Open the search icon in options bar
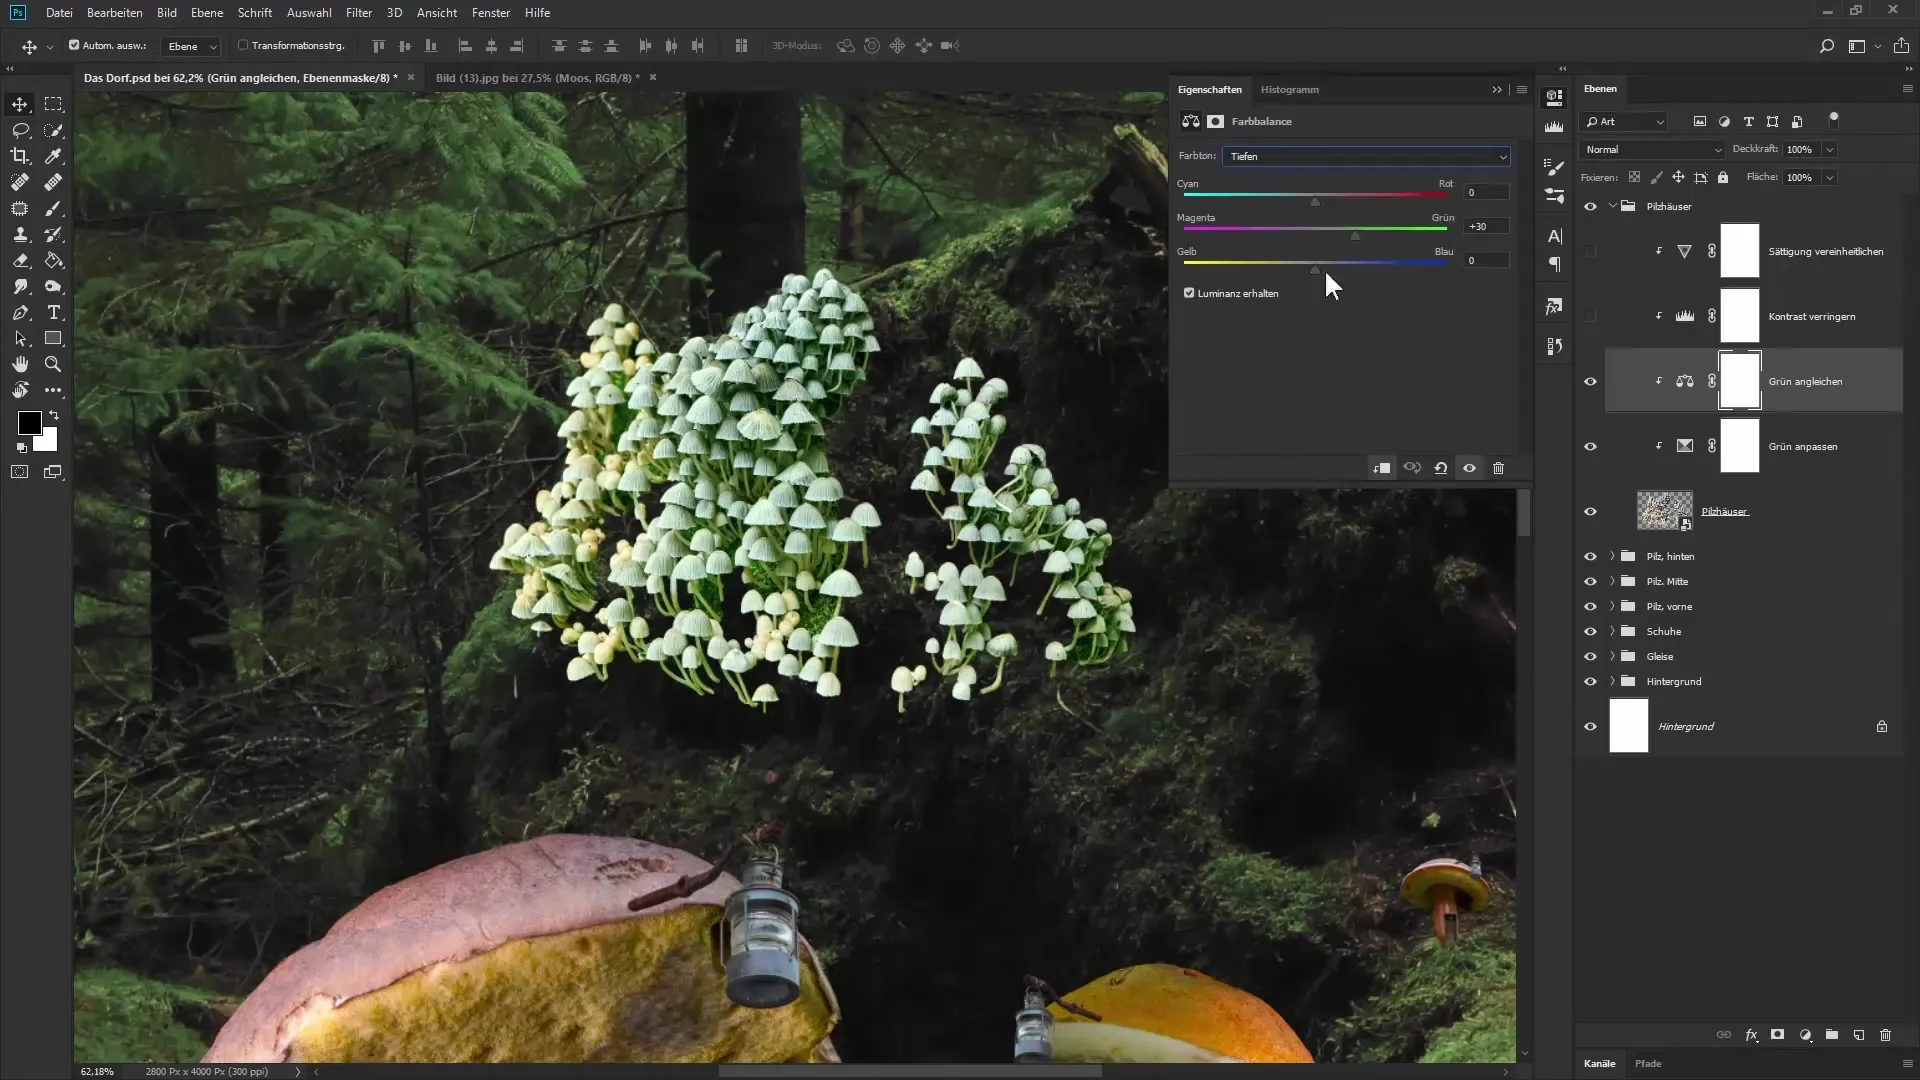Screen dimensions: 1920x1080 click(1826, 46)
